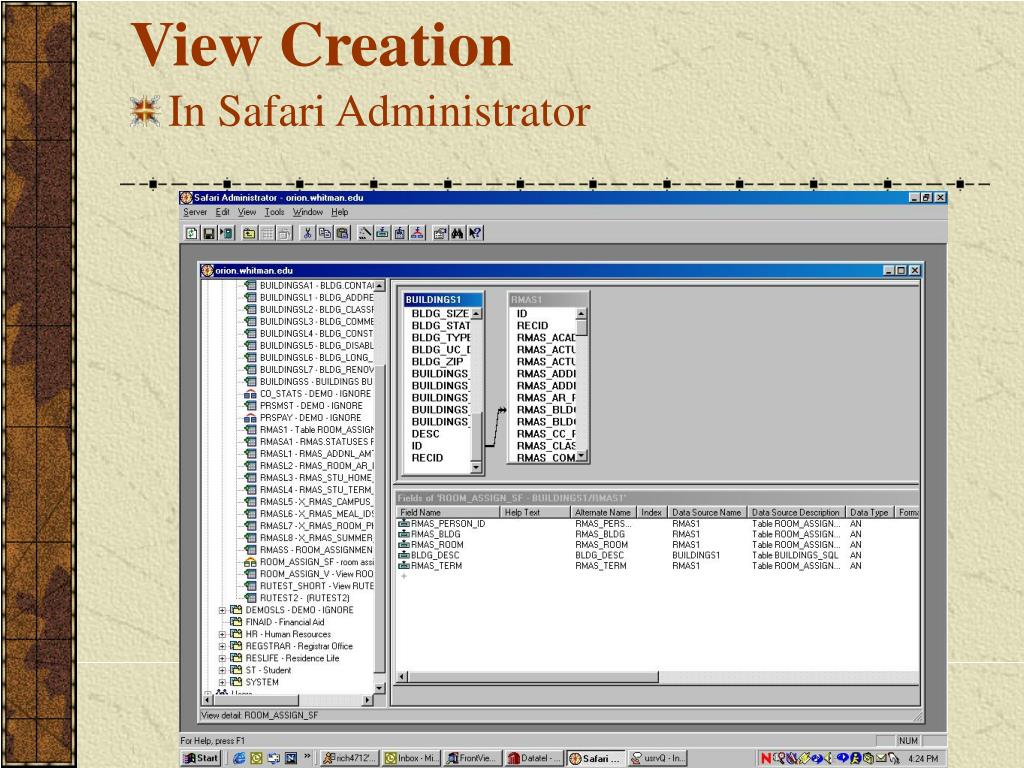Click the tree panel scroll down arrow

pos(379,688)
